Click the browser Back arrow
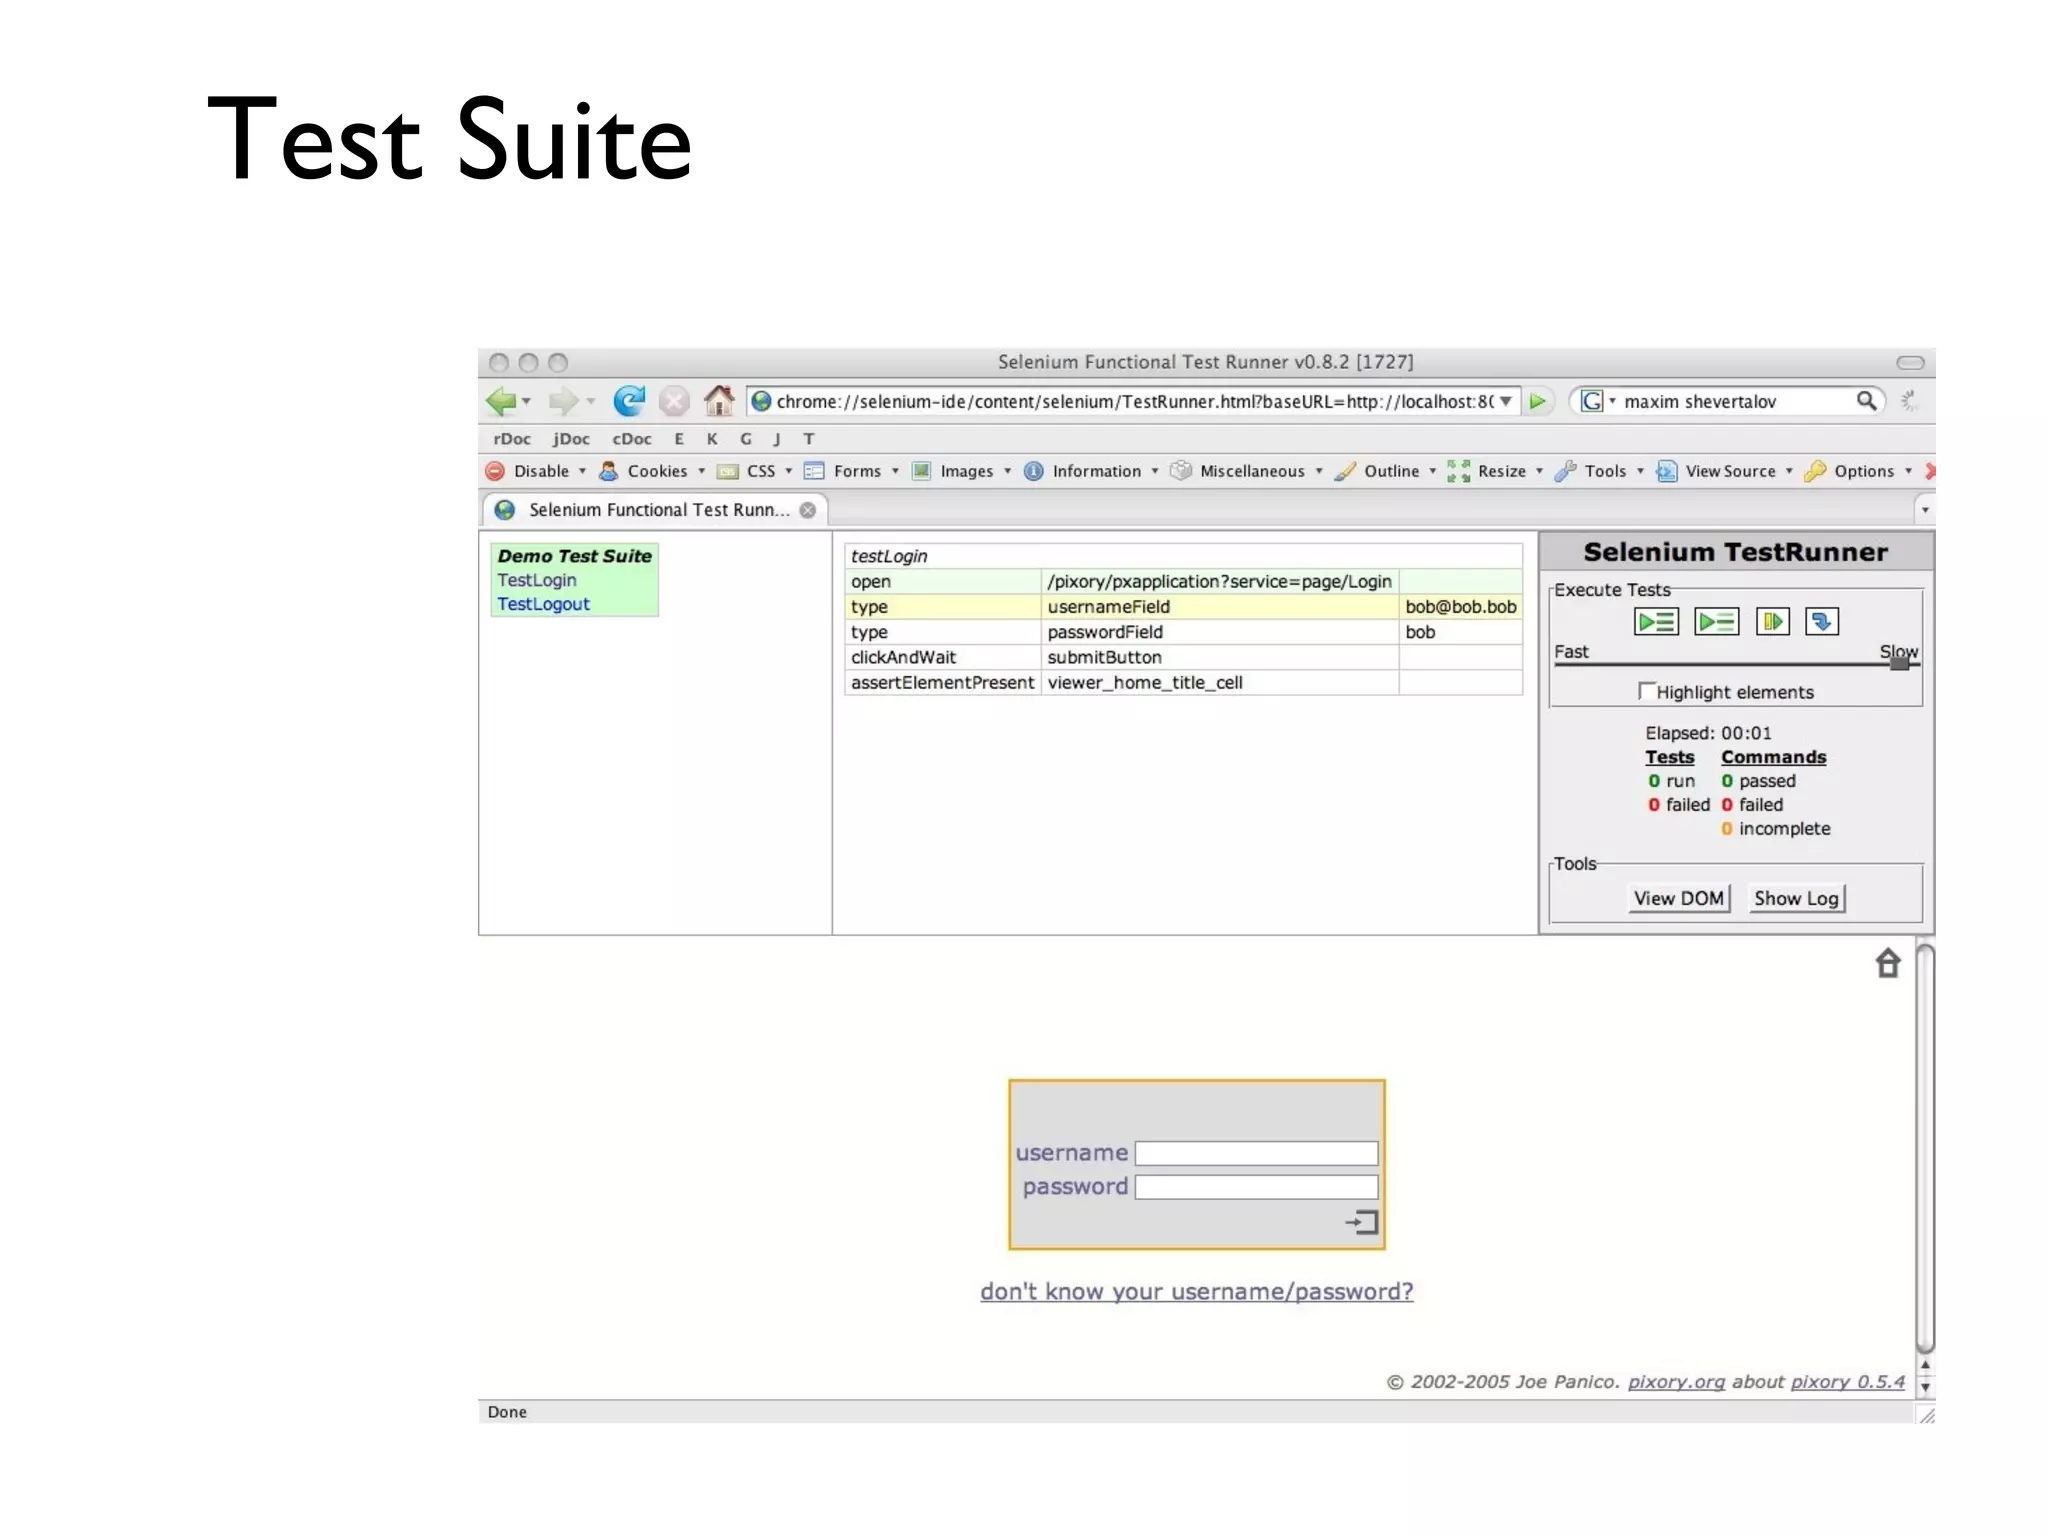The height and width of the screenshot is (1536, 2048). pyautogui.click(x=500, y=401)
